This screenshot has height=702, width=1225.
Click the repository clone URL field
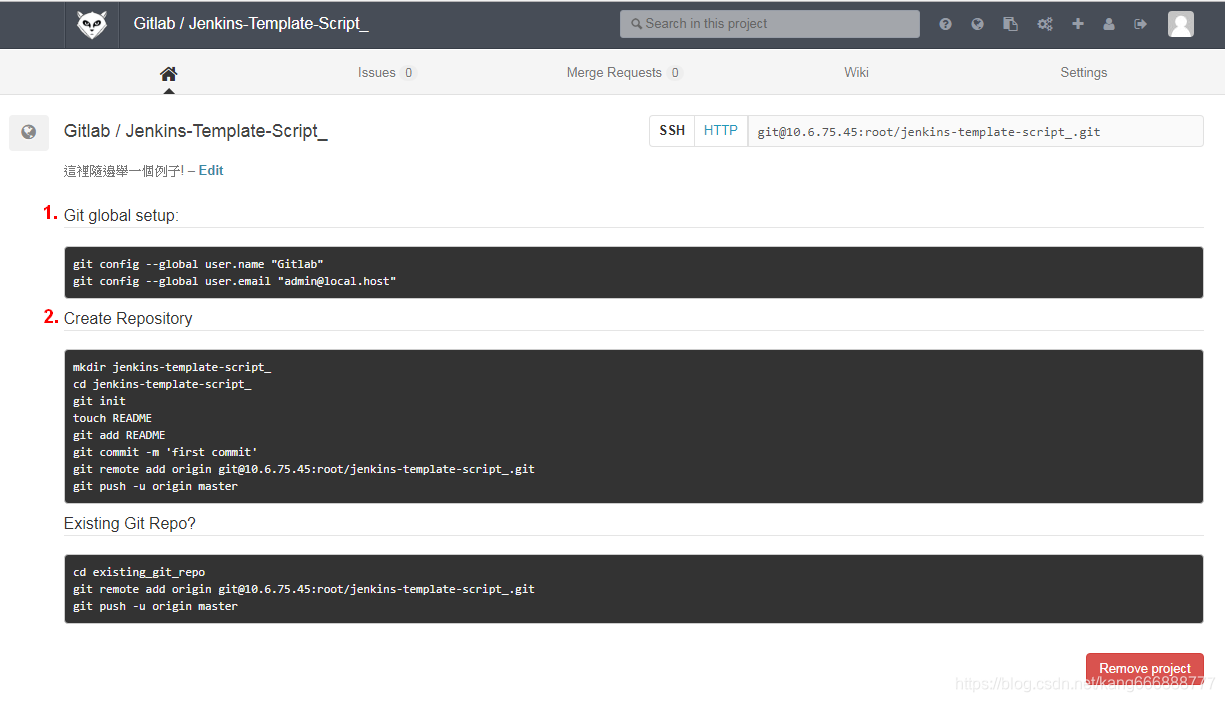[976, 131]
